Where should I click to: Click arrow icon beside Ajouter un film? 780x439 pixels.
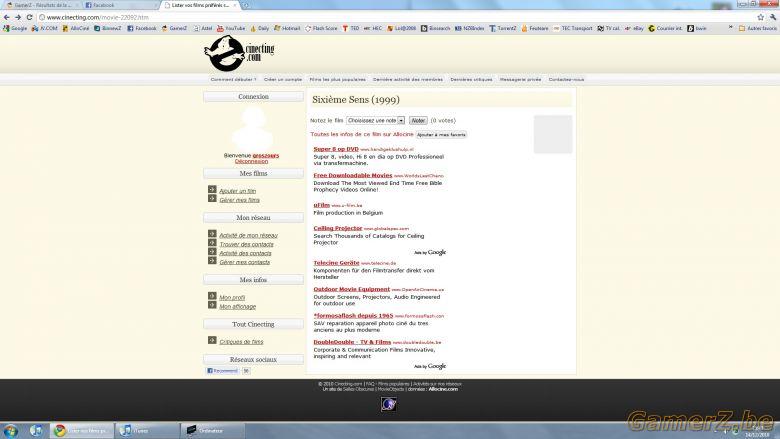pos(212,189)
